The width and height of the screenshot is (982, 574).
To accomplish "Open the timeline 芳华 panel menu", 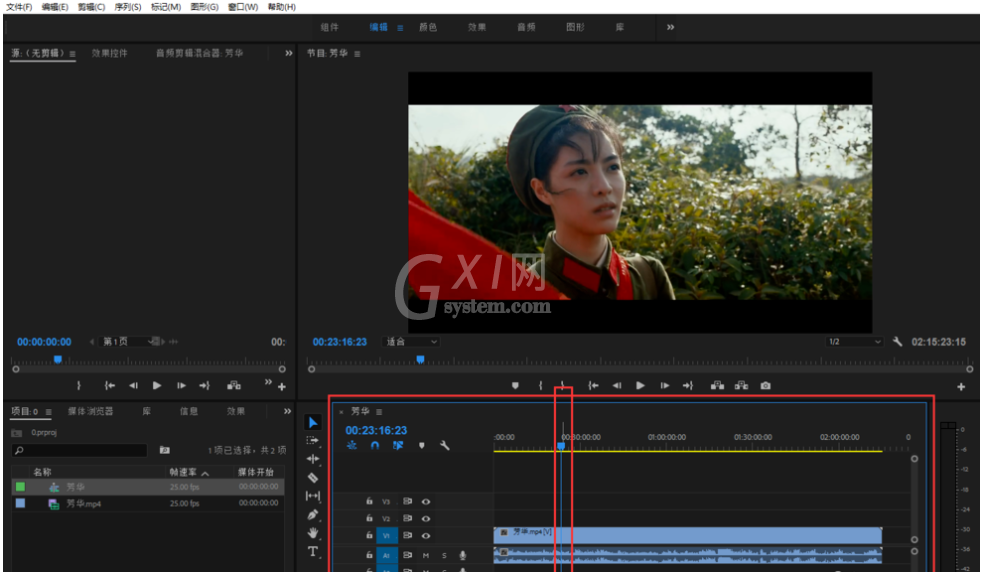I will point(379,412).
